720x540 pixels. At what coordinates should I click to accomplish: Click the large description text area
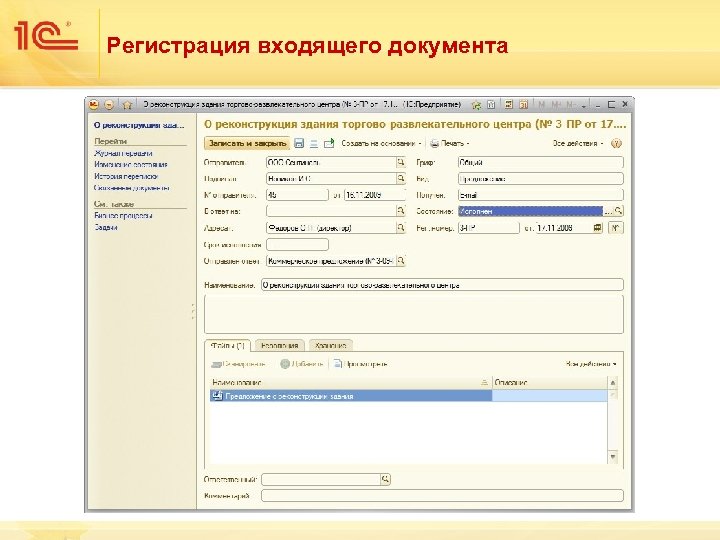coord(414,315)
